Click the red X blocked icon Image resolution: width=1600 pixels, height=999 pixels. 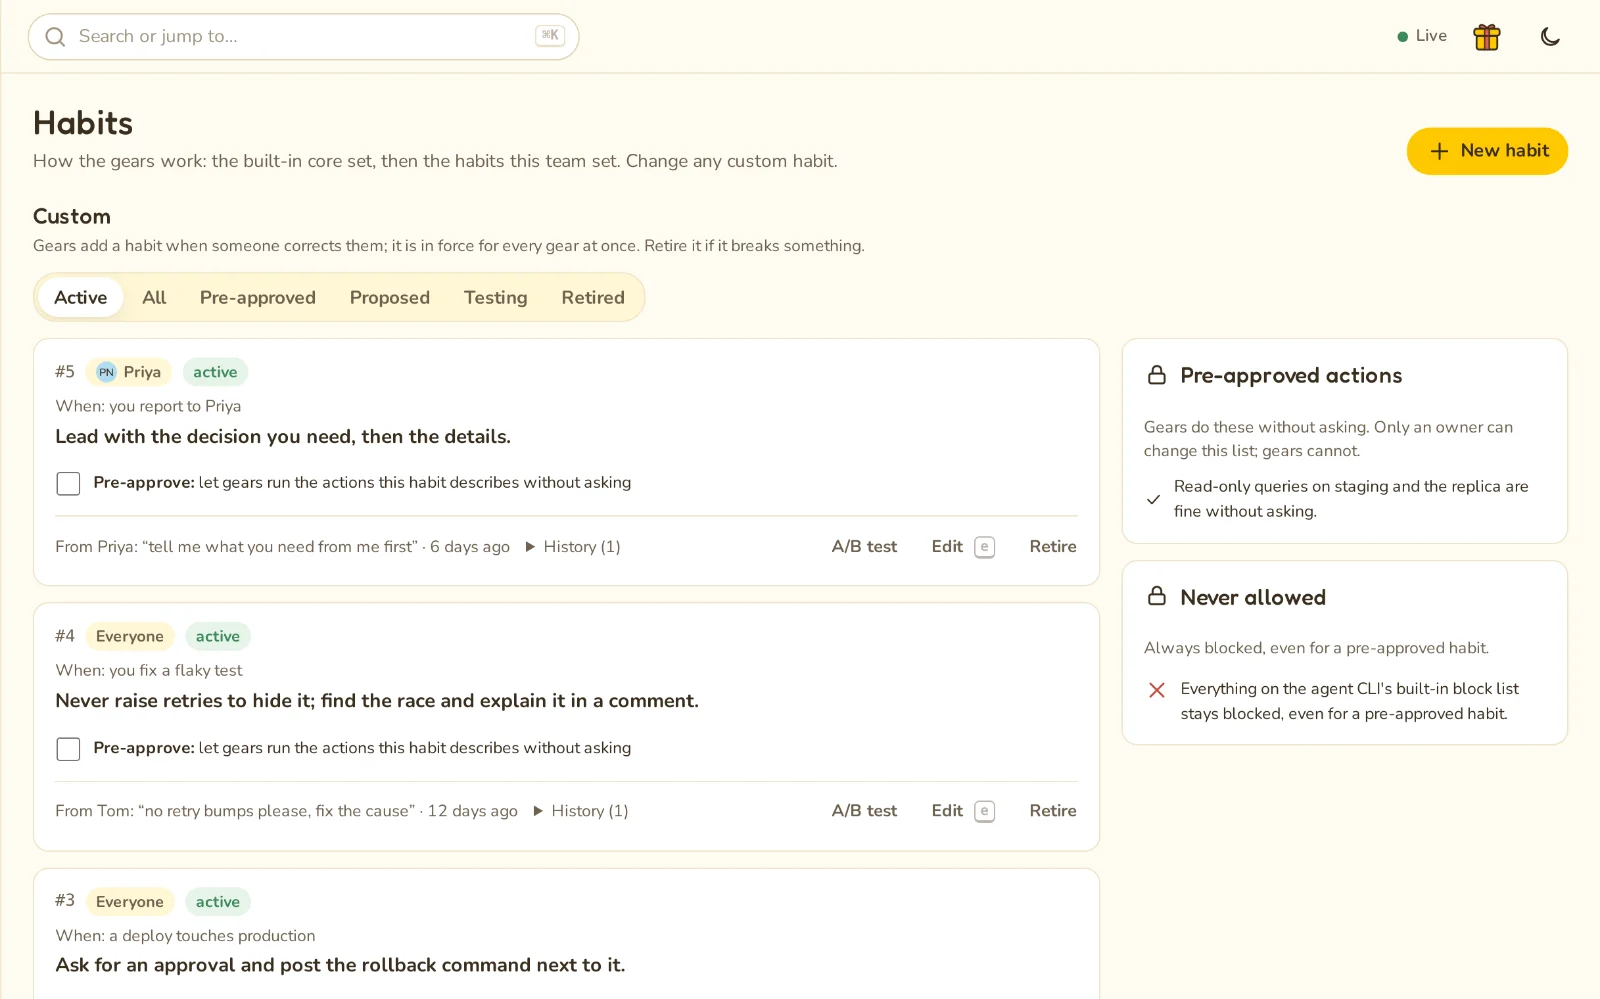(1157, 690)
